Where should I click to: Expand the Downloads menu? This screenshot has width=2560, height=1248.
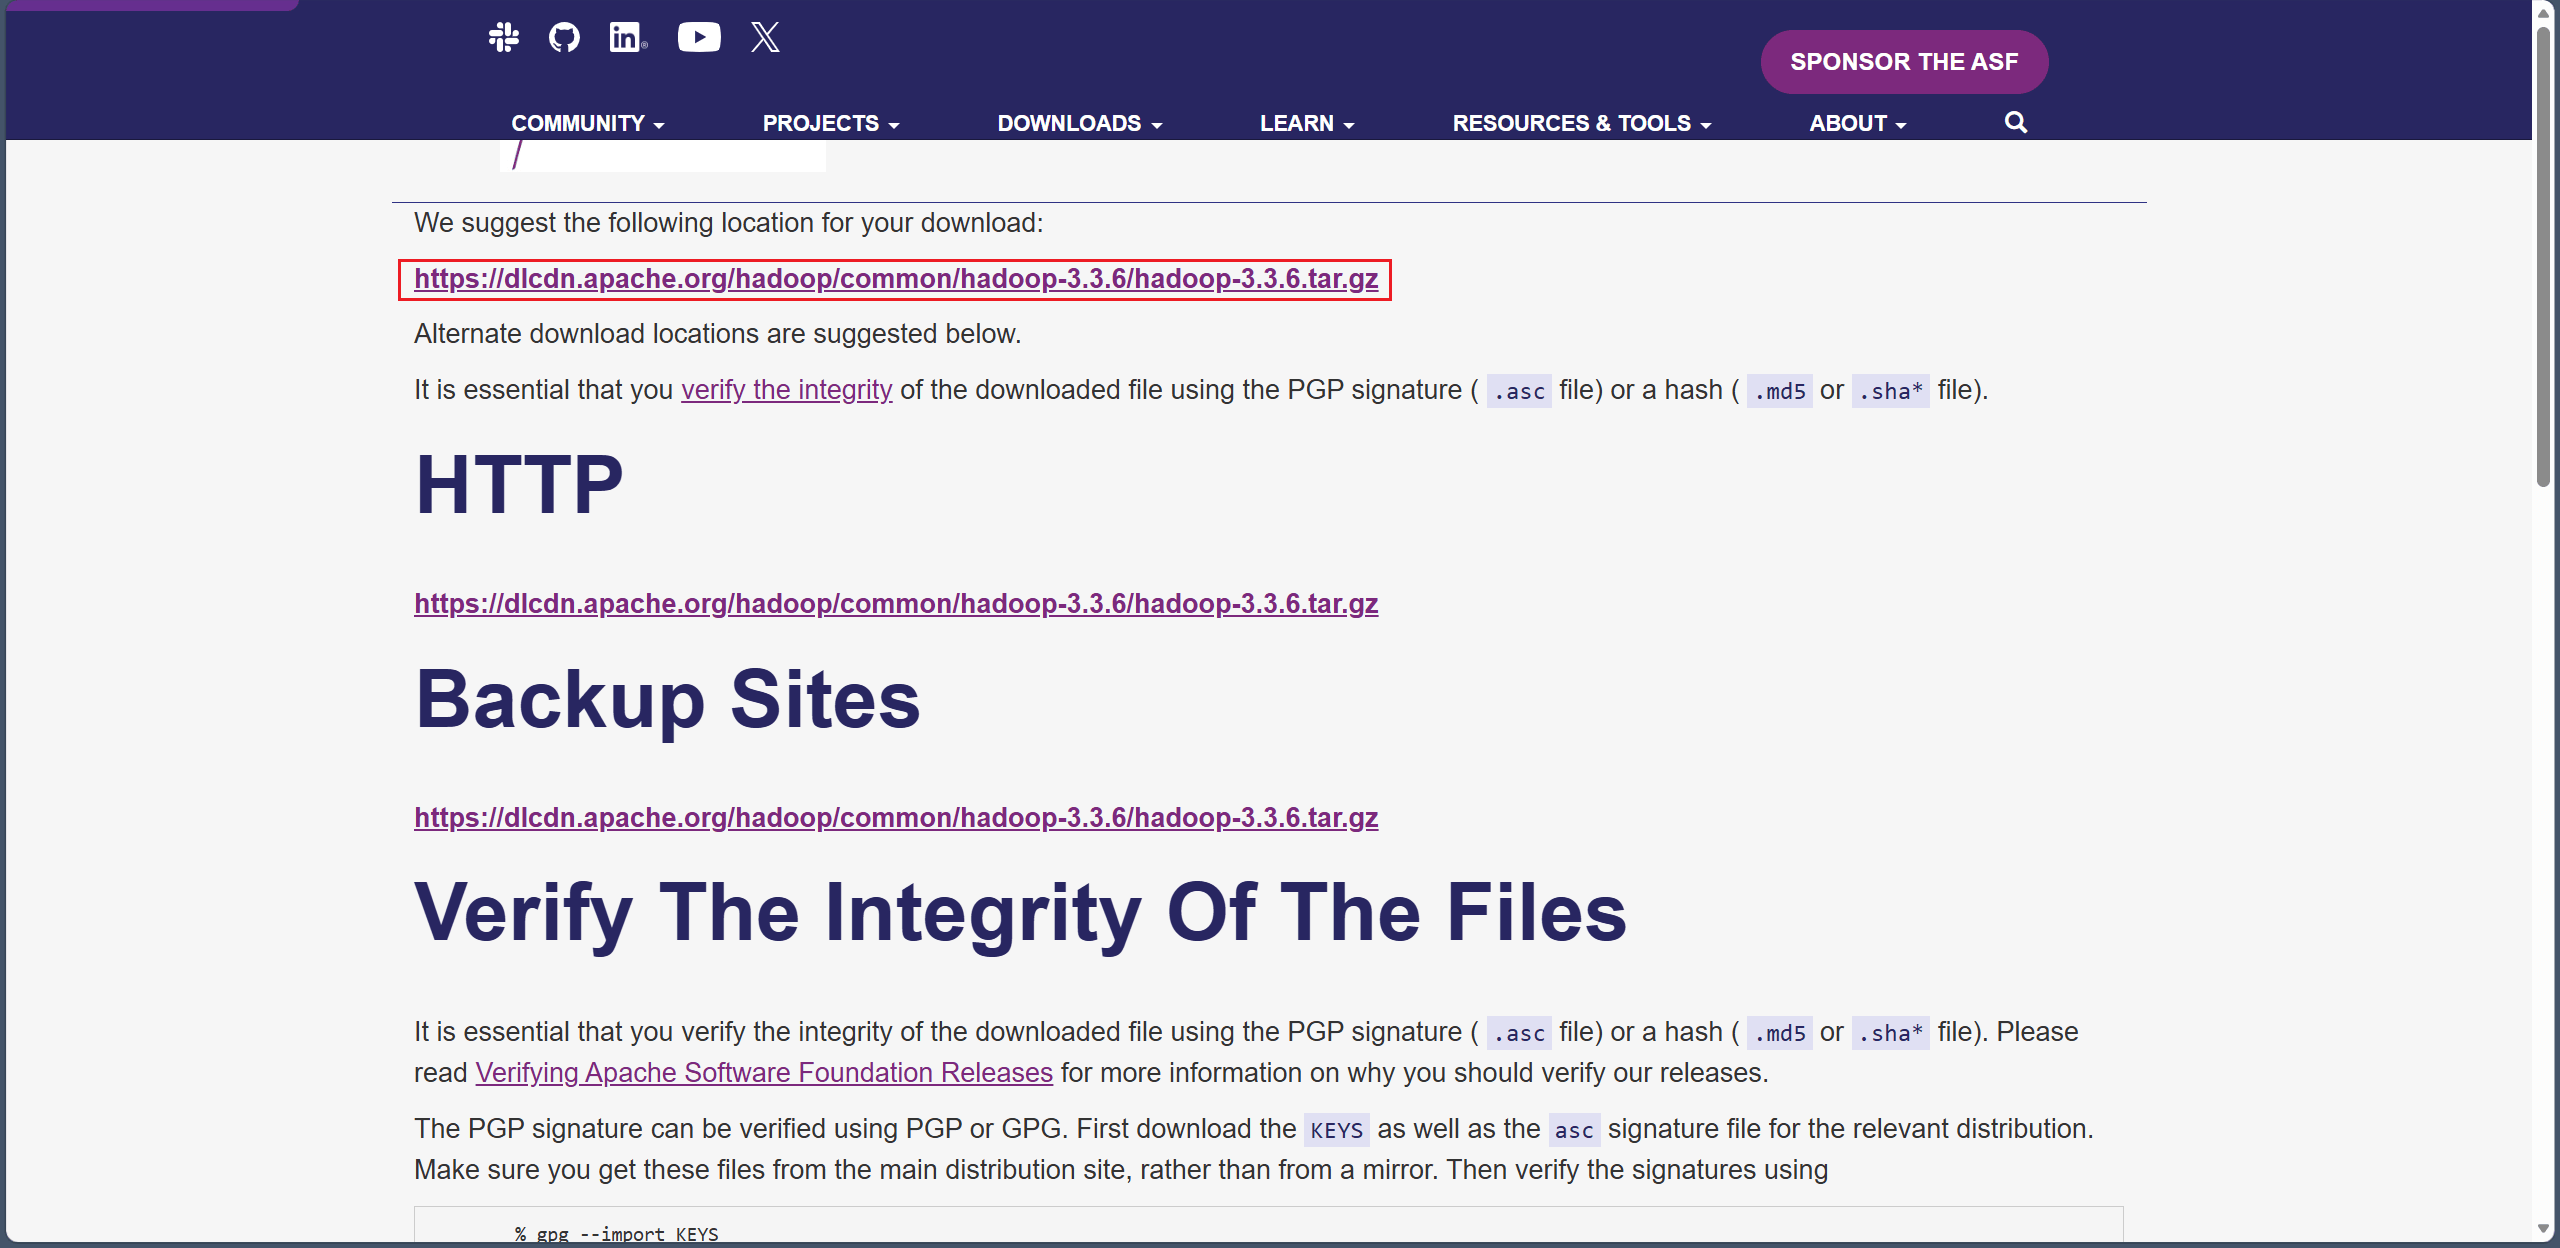1080,123
